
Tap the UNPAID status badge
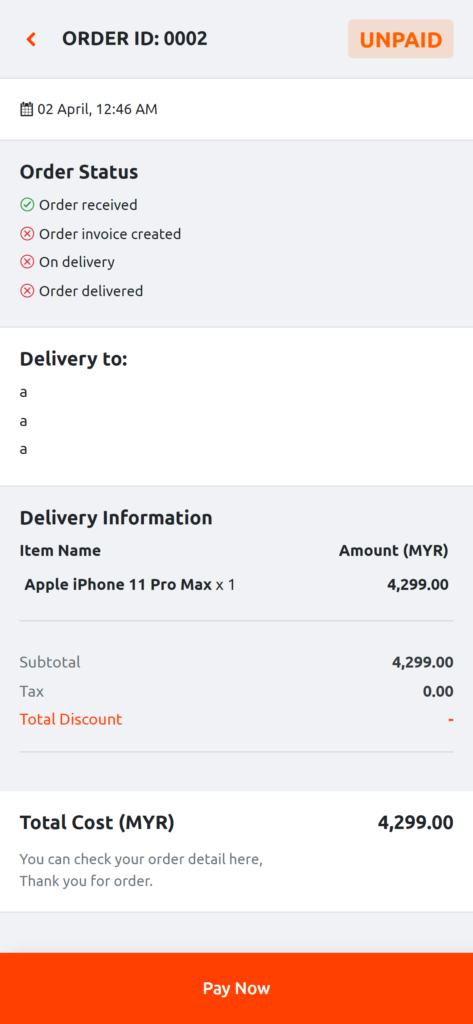tap(400, 39)
